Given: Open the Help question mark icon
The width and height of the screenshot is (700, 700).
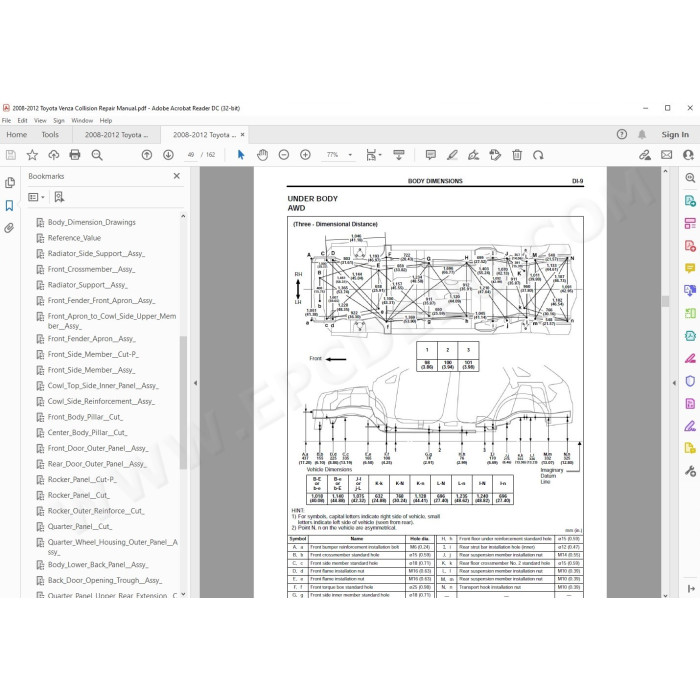Looking at the screenshot, I should pos(622,134).
